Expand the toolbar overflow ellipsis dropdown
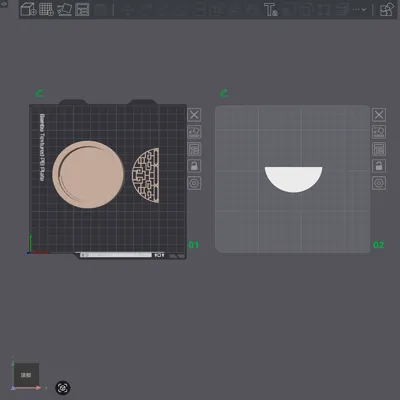 tap(359, 10)
